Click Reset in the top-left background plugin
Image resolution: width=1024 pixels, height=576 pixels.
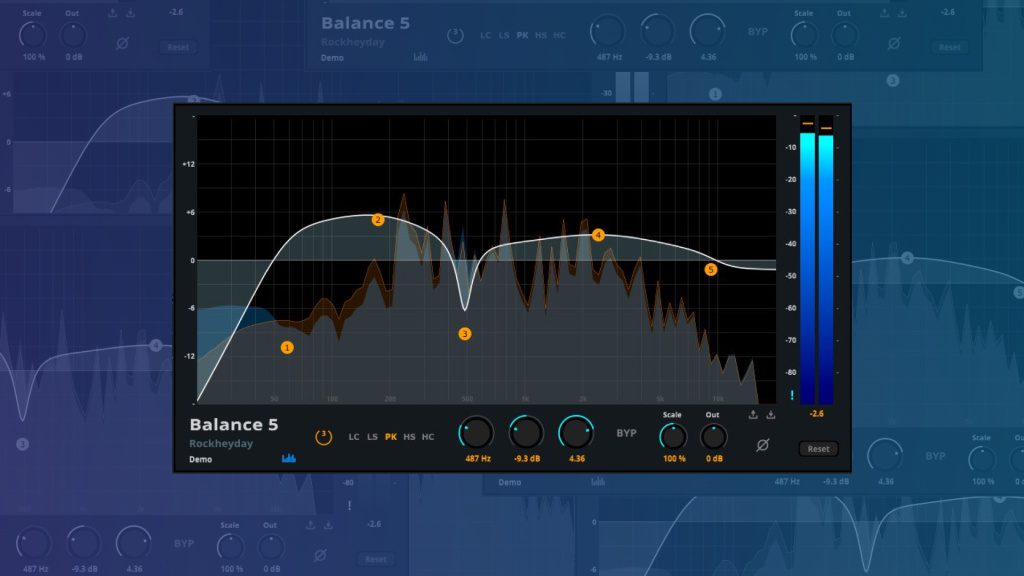(x=178, y=47)
